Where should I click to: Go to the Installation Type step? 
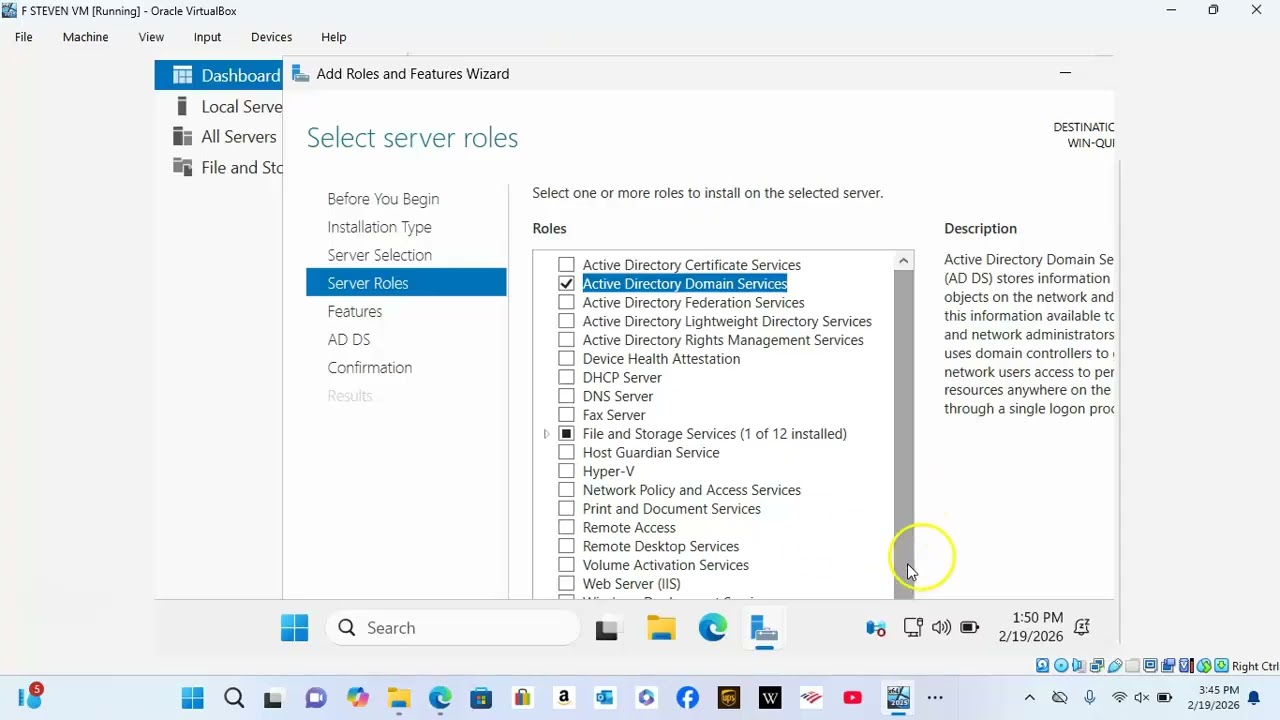(379, 227)
